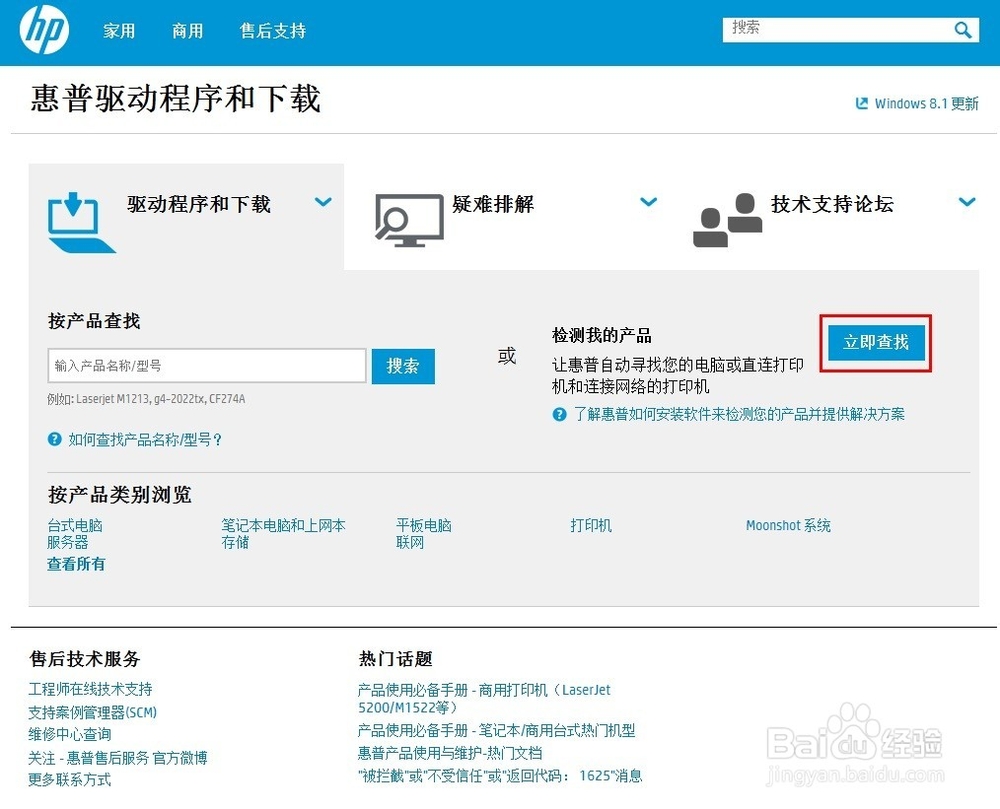1000x809 pixels.
Task: Select the 驱动程序和下载 tab
Action: click(186, 217)
